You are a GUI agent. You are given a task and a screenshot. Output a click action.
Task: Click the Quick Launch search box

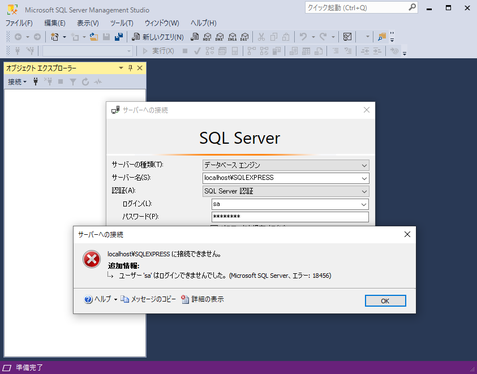click(357, 8)
